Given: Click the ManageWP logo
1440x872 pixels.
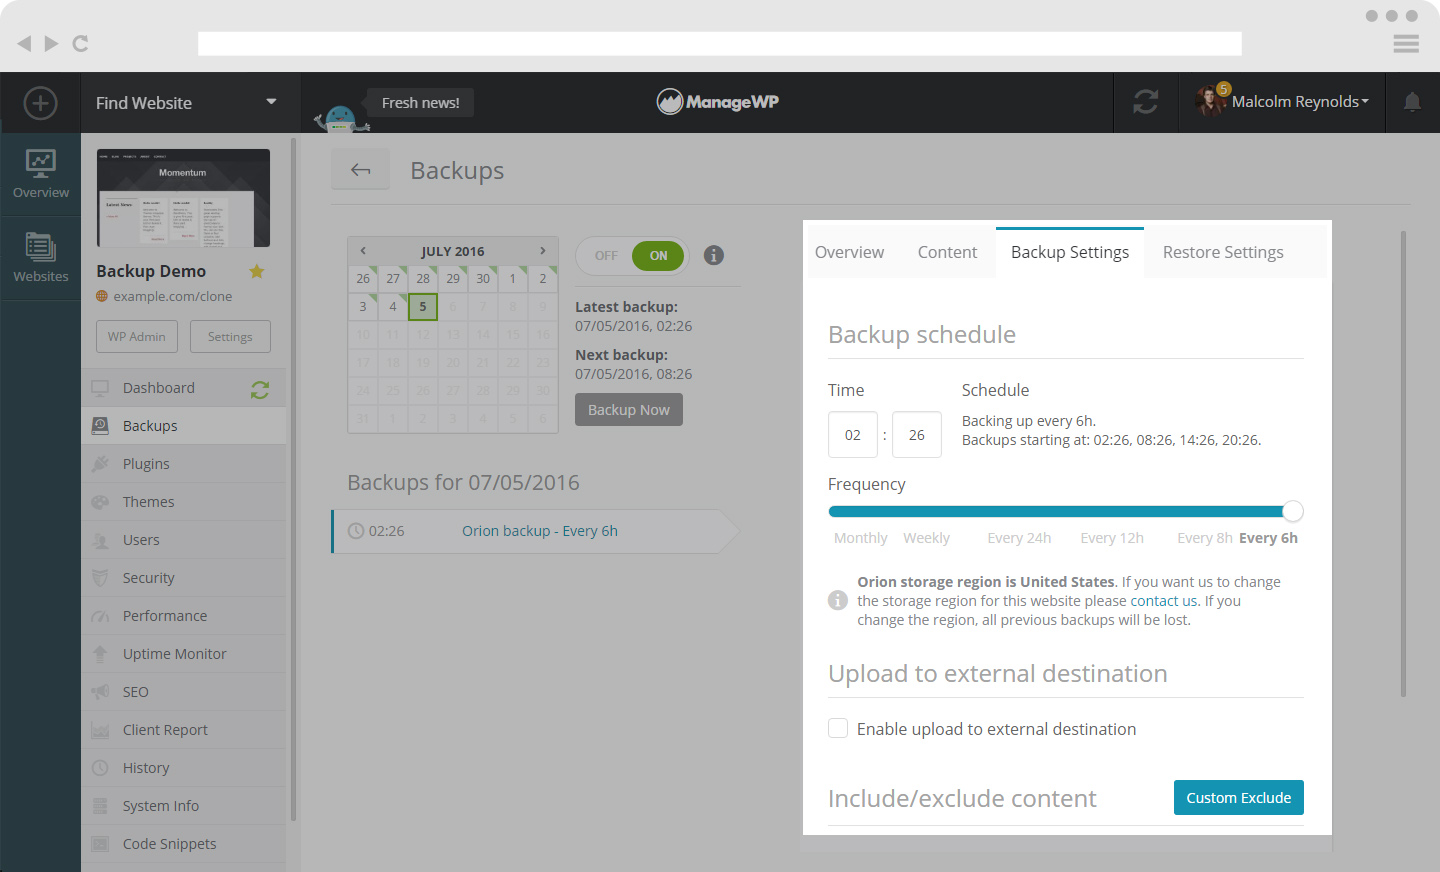Looking at the screenshot, I should 718,102.
